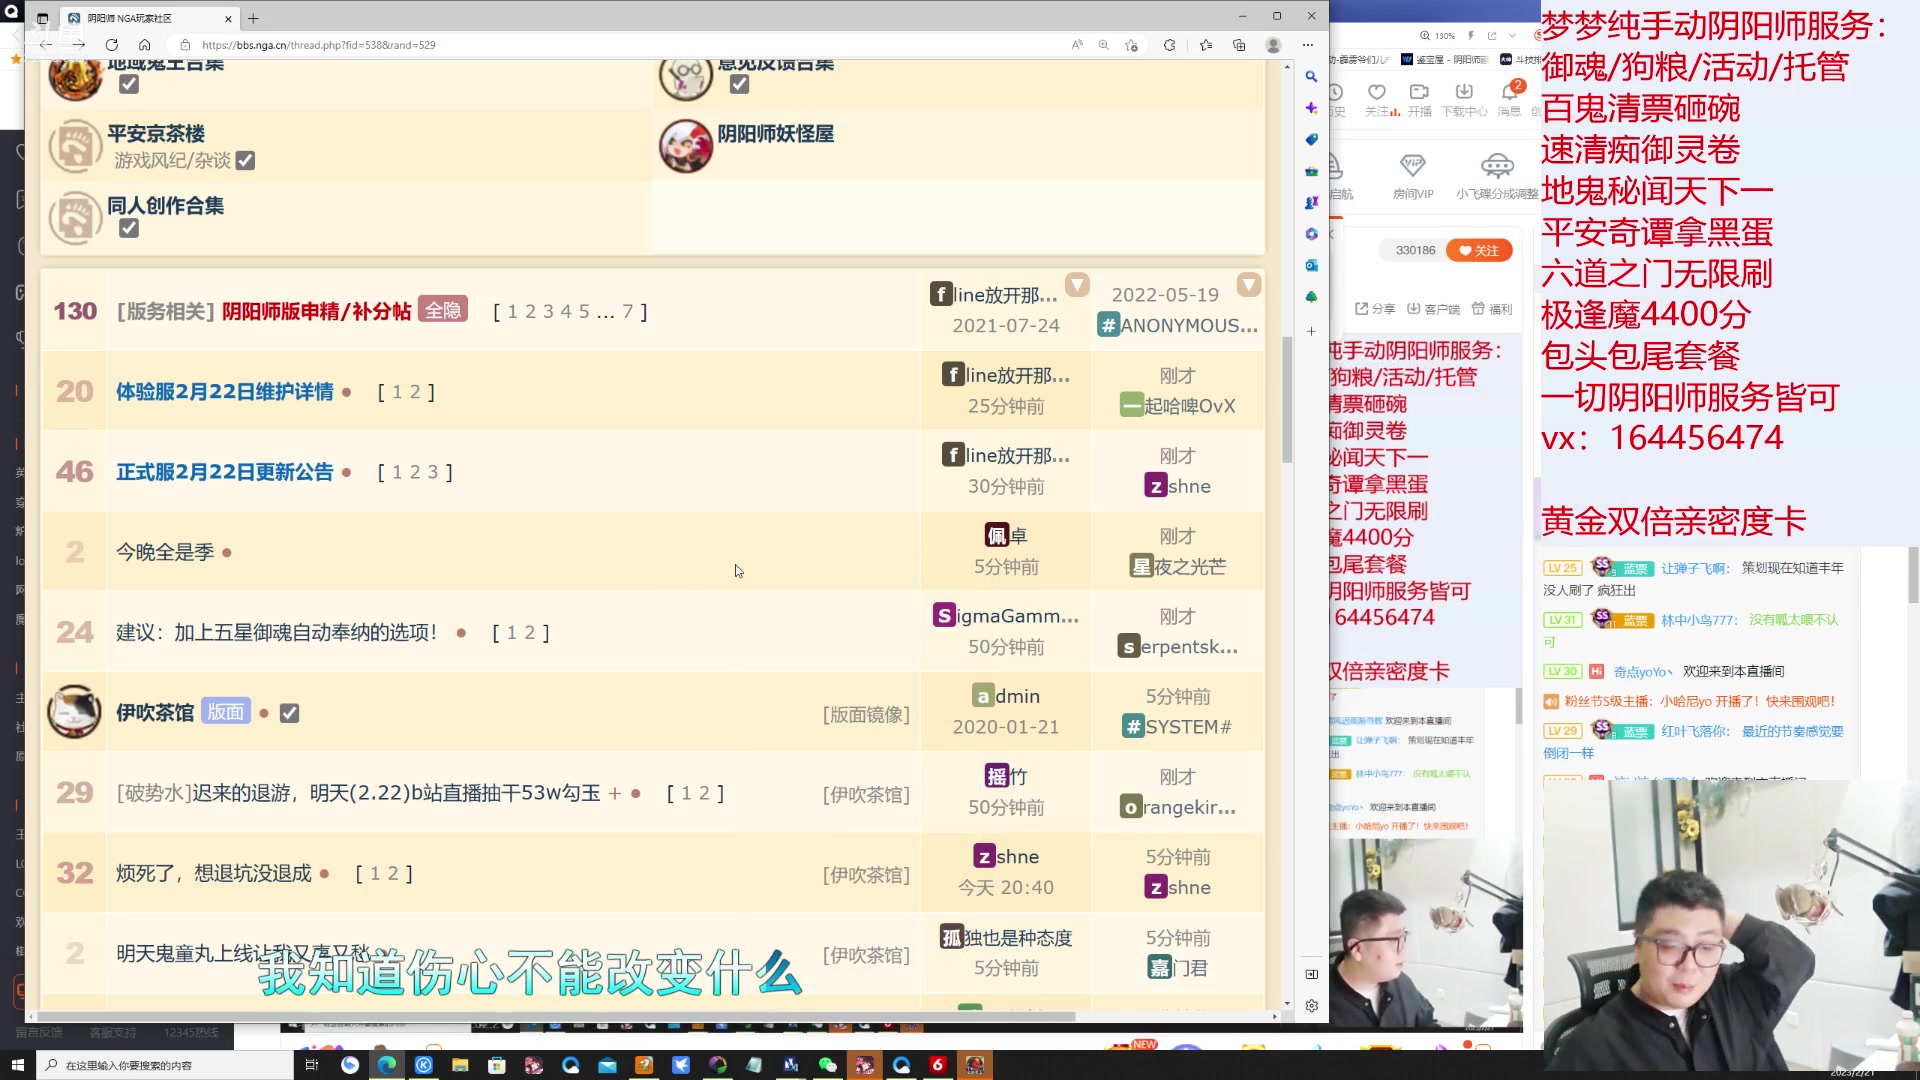1920x1080 pixels.
Task: Click the Windows taskbar search box
Action: (x=165, y=1065)
